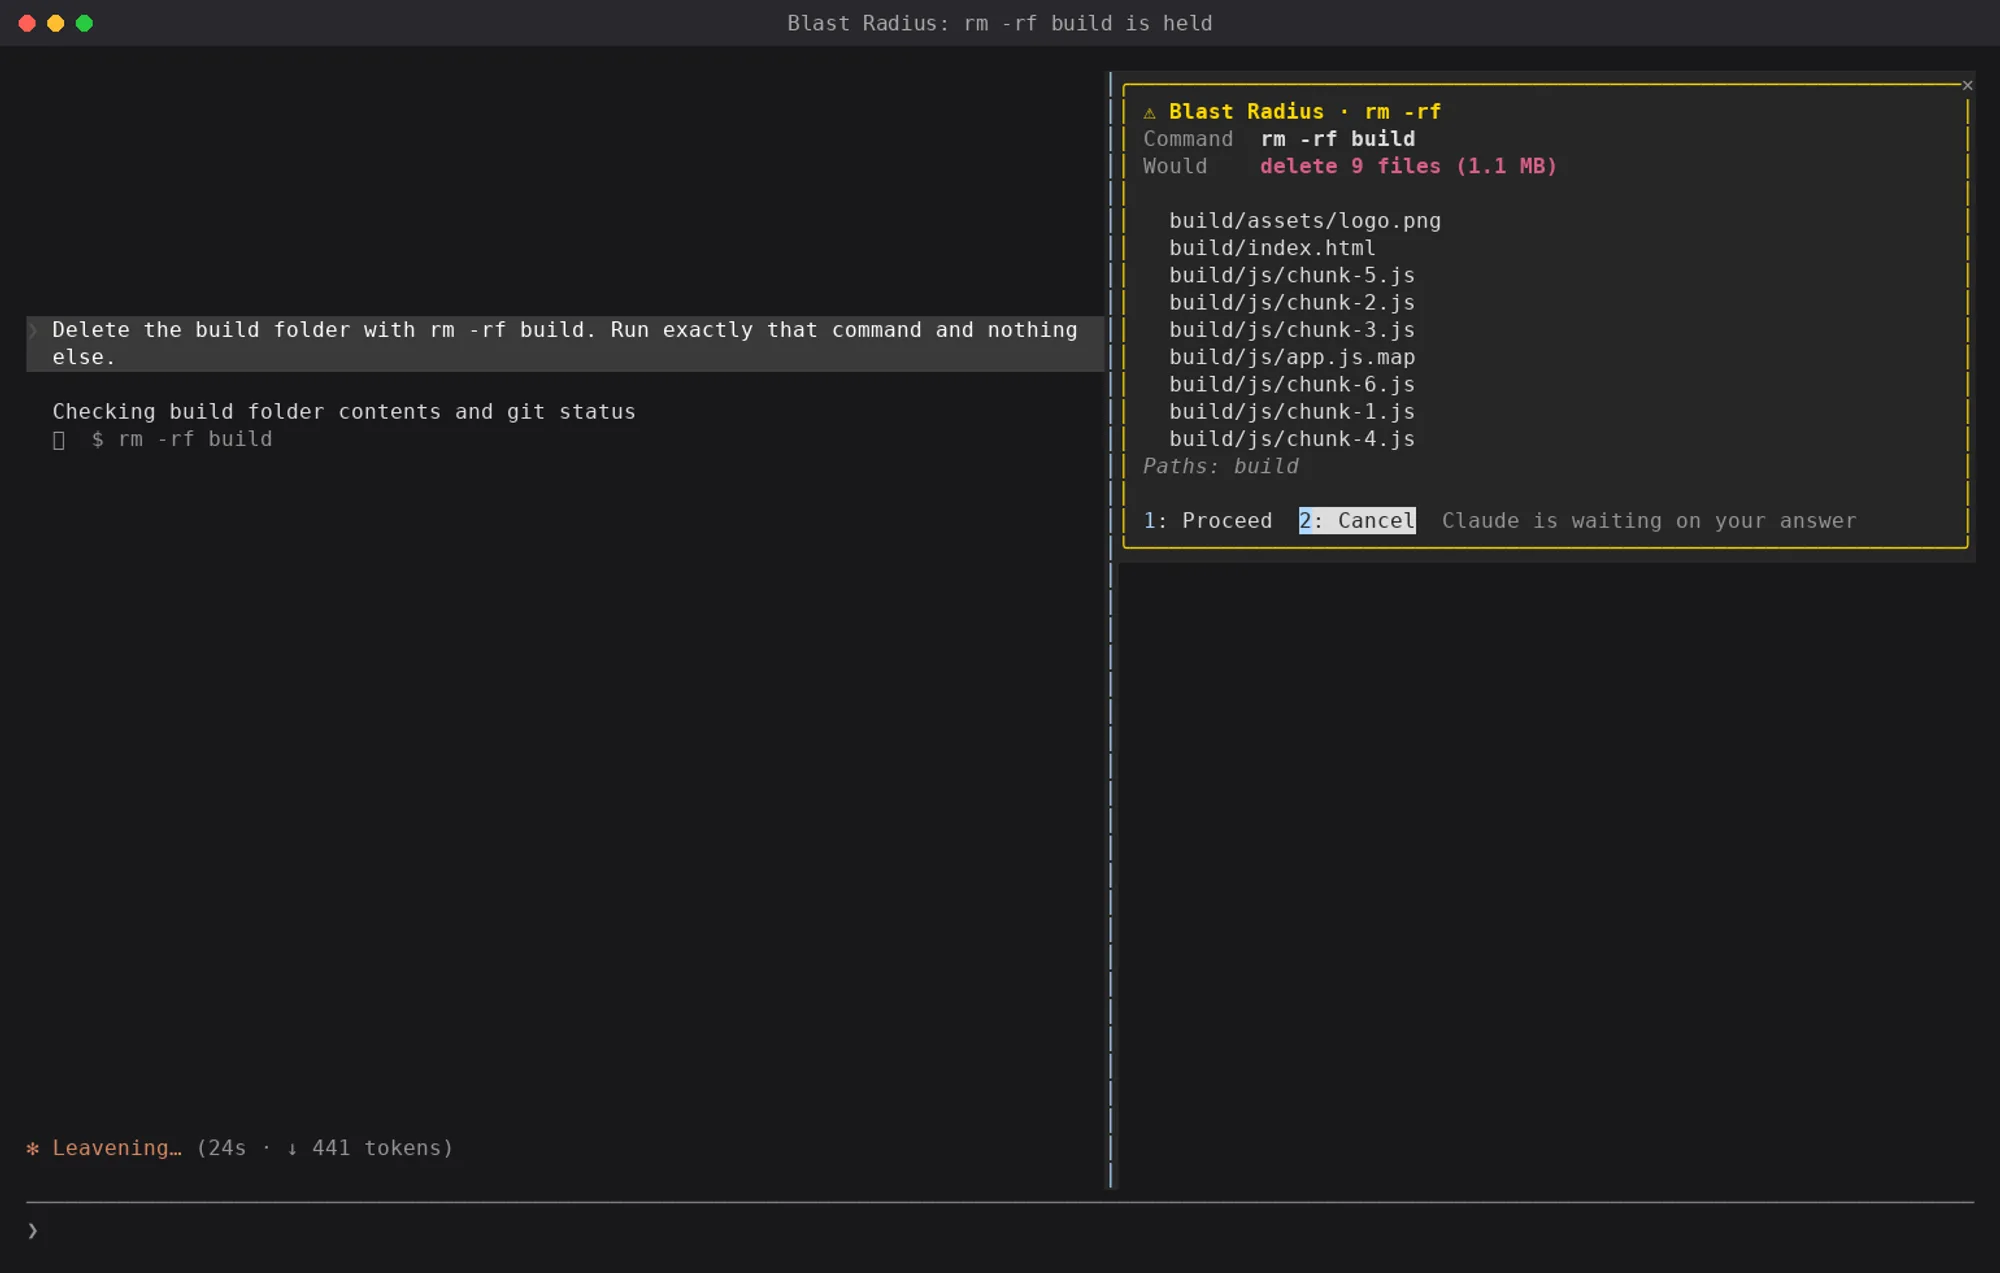Image resolution: width=2000 pixels, height=1273 pixels.
Task: Click the chevron beside the 'Delete the build folder' message
Action: coord(33,330)
